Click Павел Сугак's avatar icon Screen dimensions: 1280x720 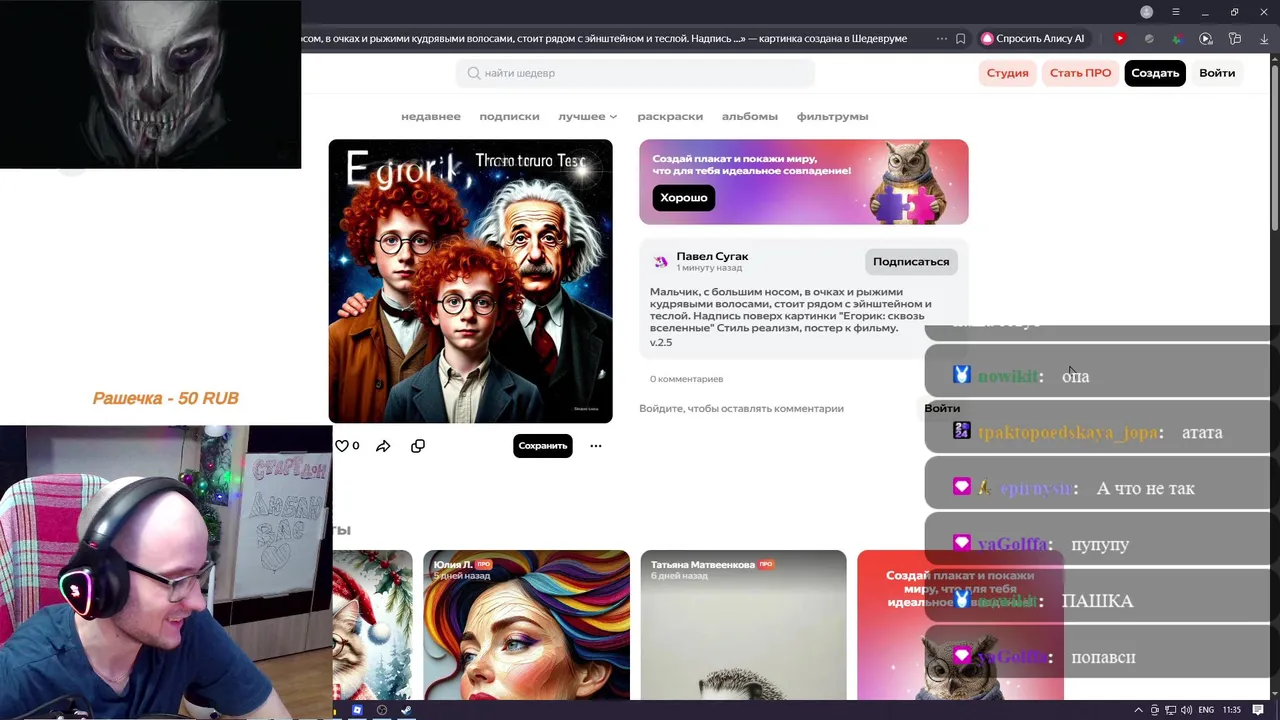(660, 262)
